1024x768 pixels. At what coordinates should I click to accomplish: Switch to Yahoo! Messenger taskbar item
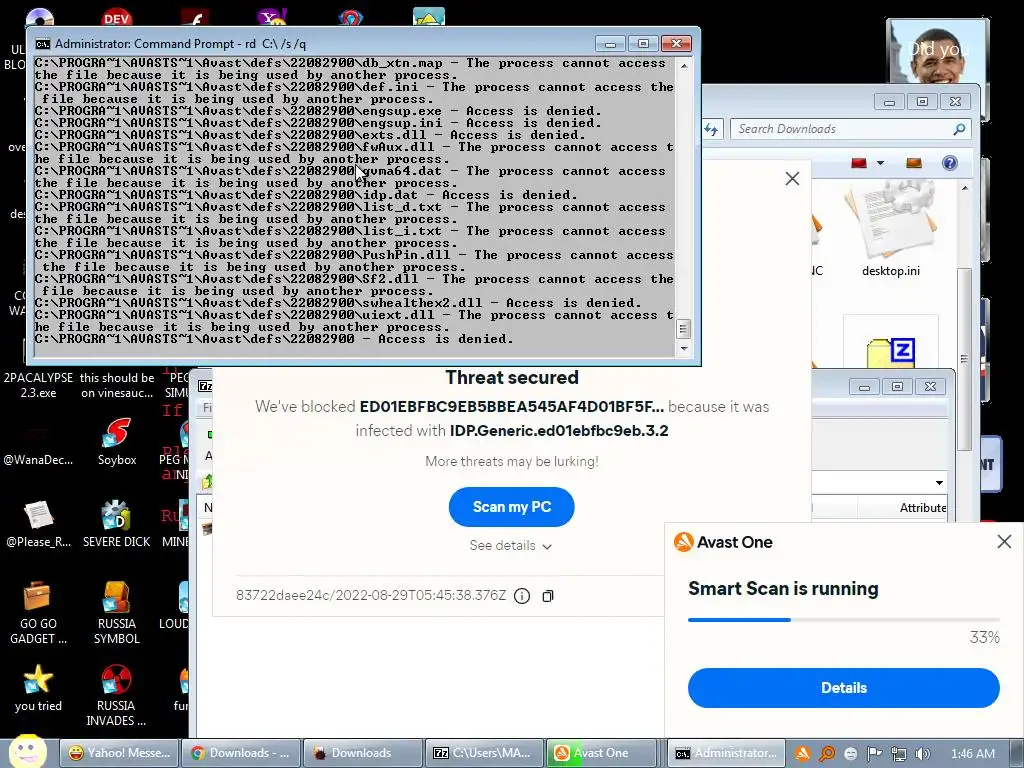pyautogui.click(x=119, y=753)
